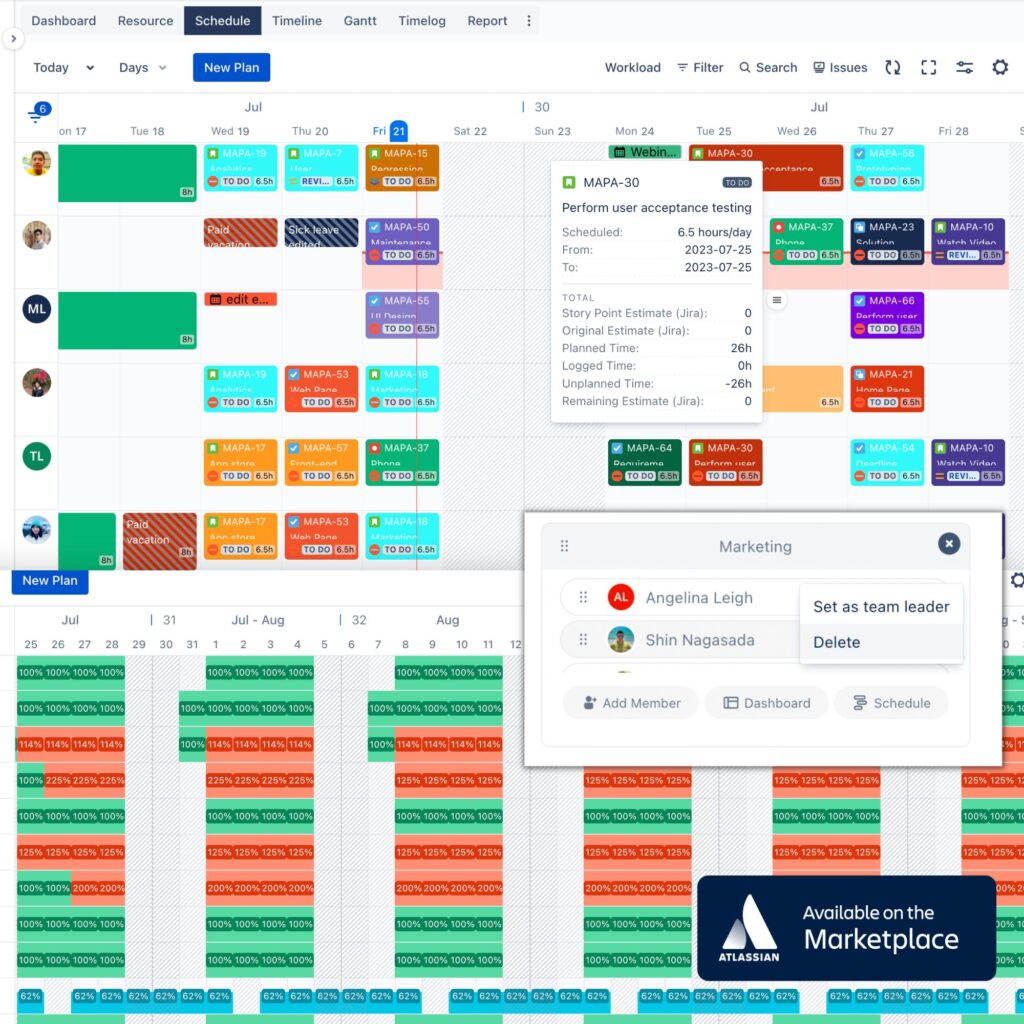The width and height of the screenshot is (1024, 1024).
Task: Open the Dashboard from the Marketing team popup
Action: pos(766,703)
